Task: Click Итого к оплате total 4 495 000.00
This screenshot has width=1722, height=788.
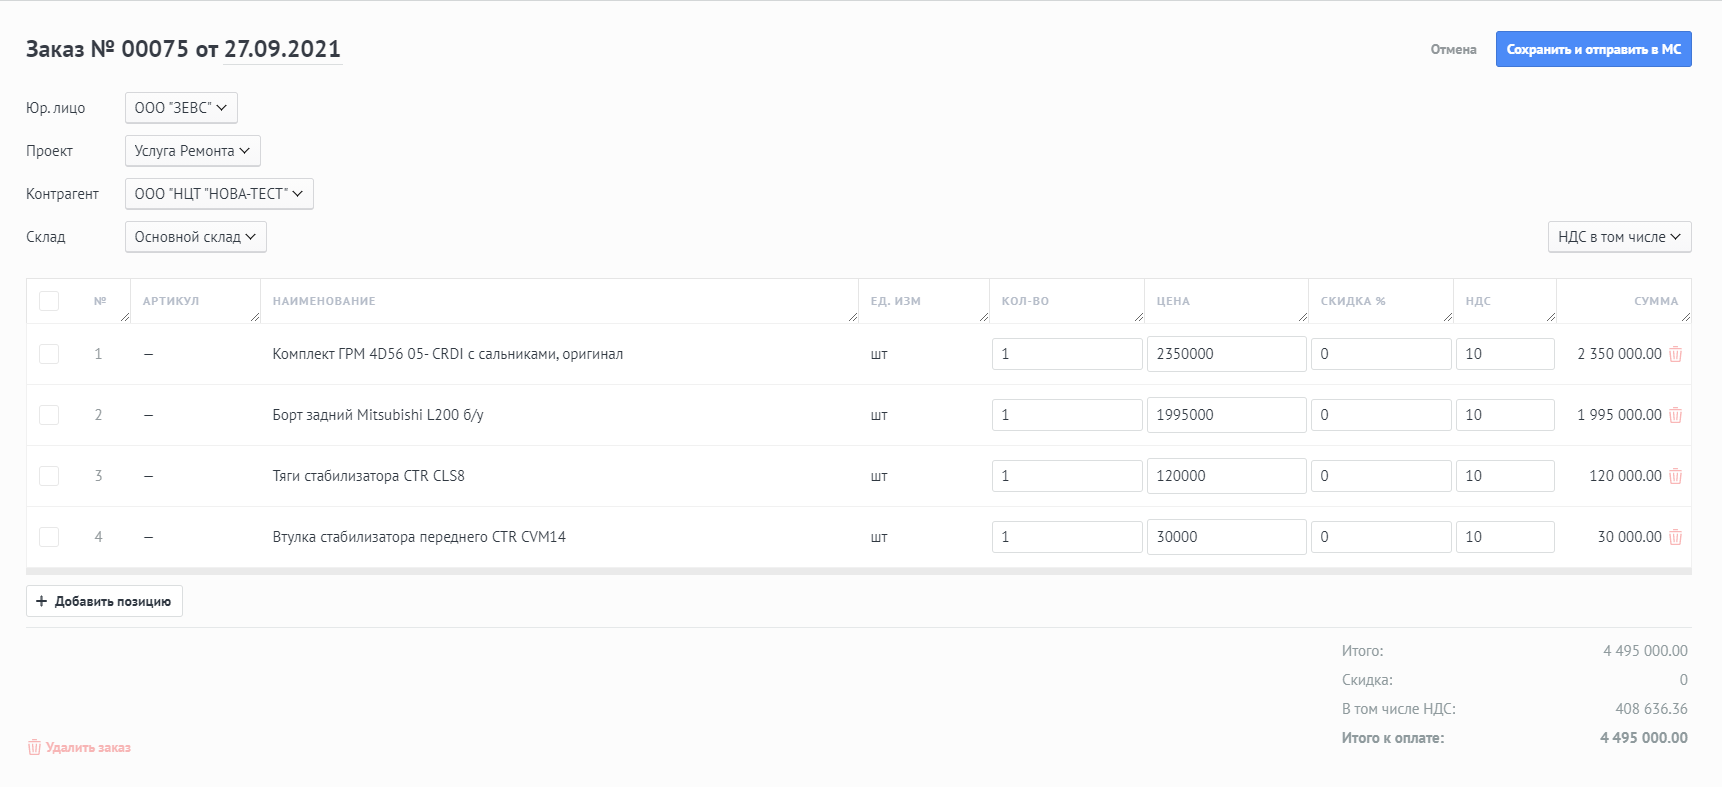Action: click(x=1644, y=738)
